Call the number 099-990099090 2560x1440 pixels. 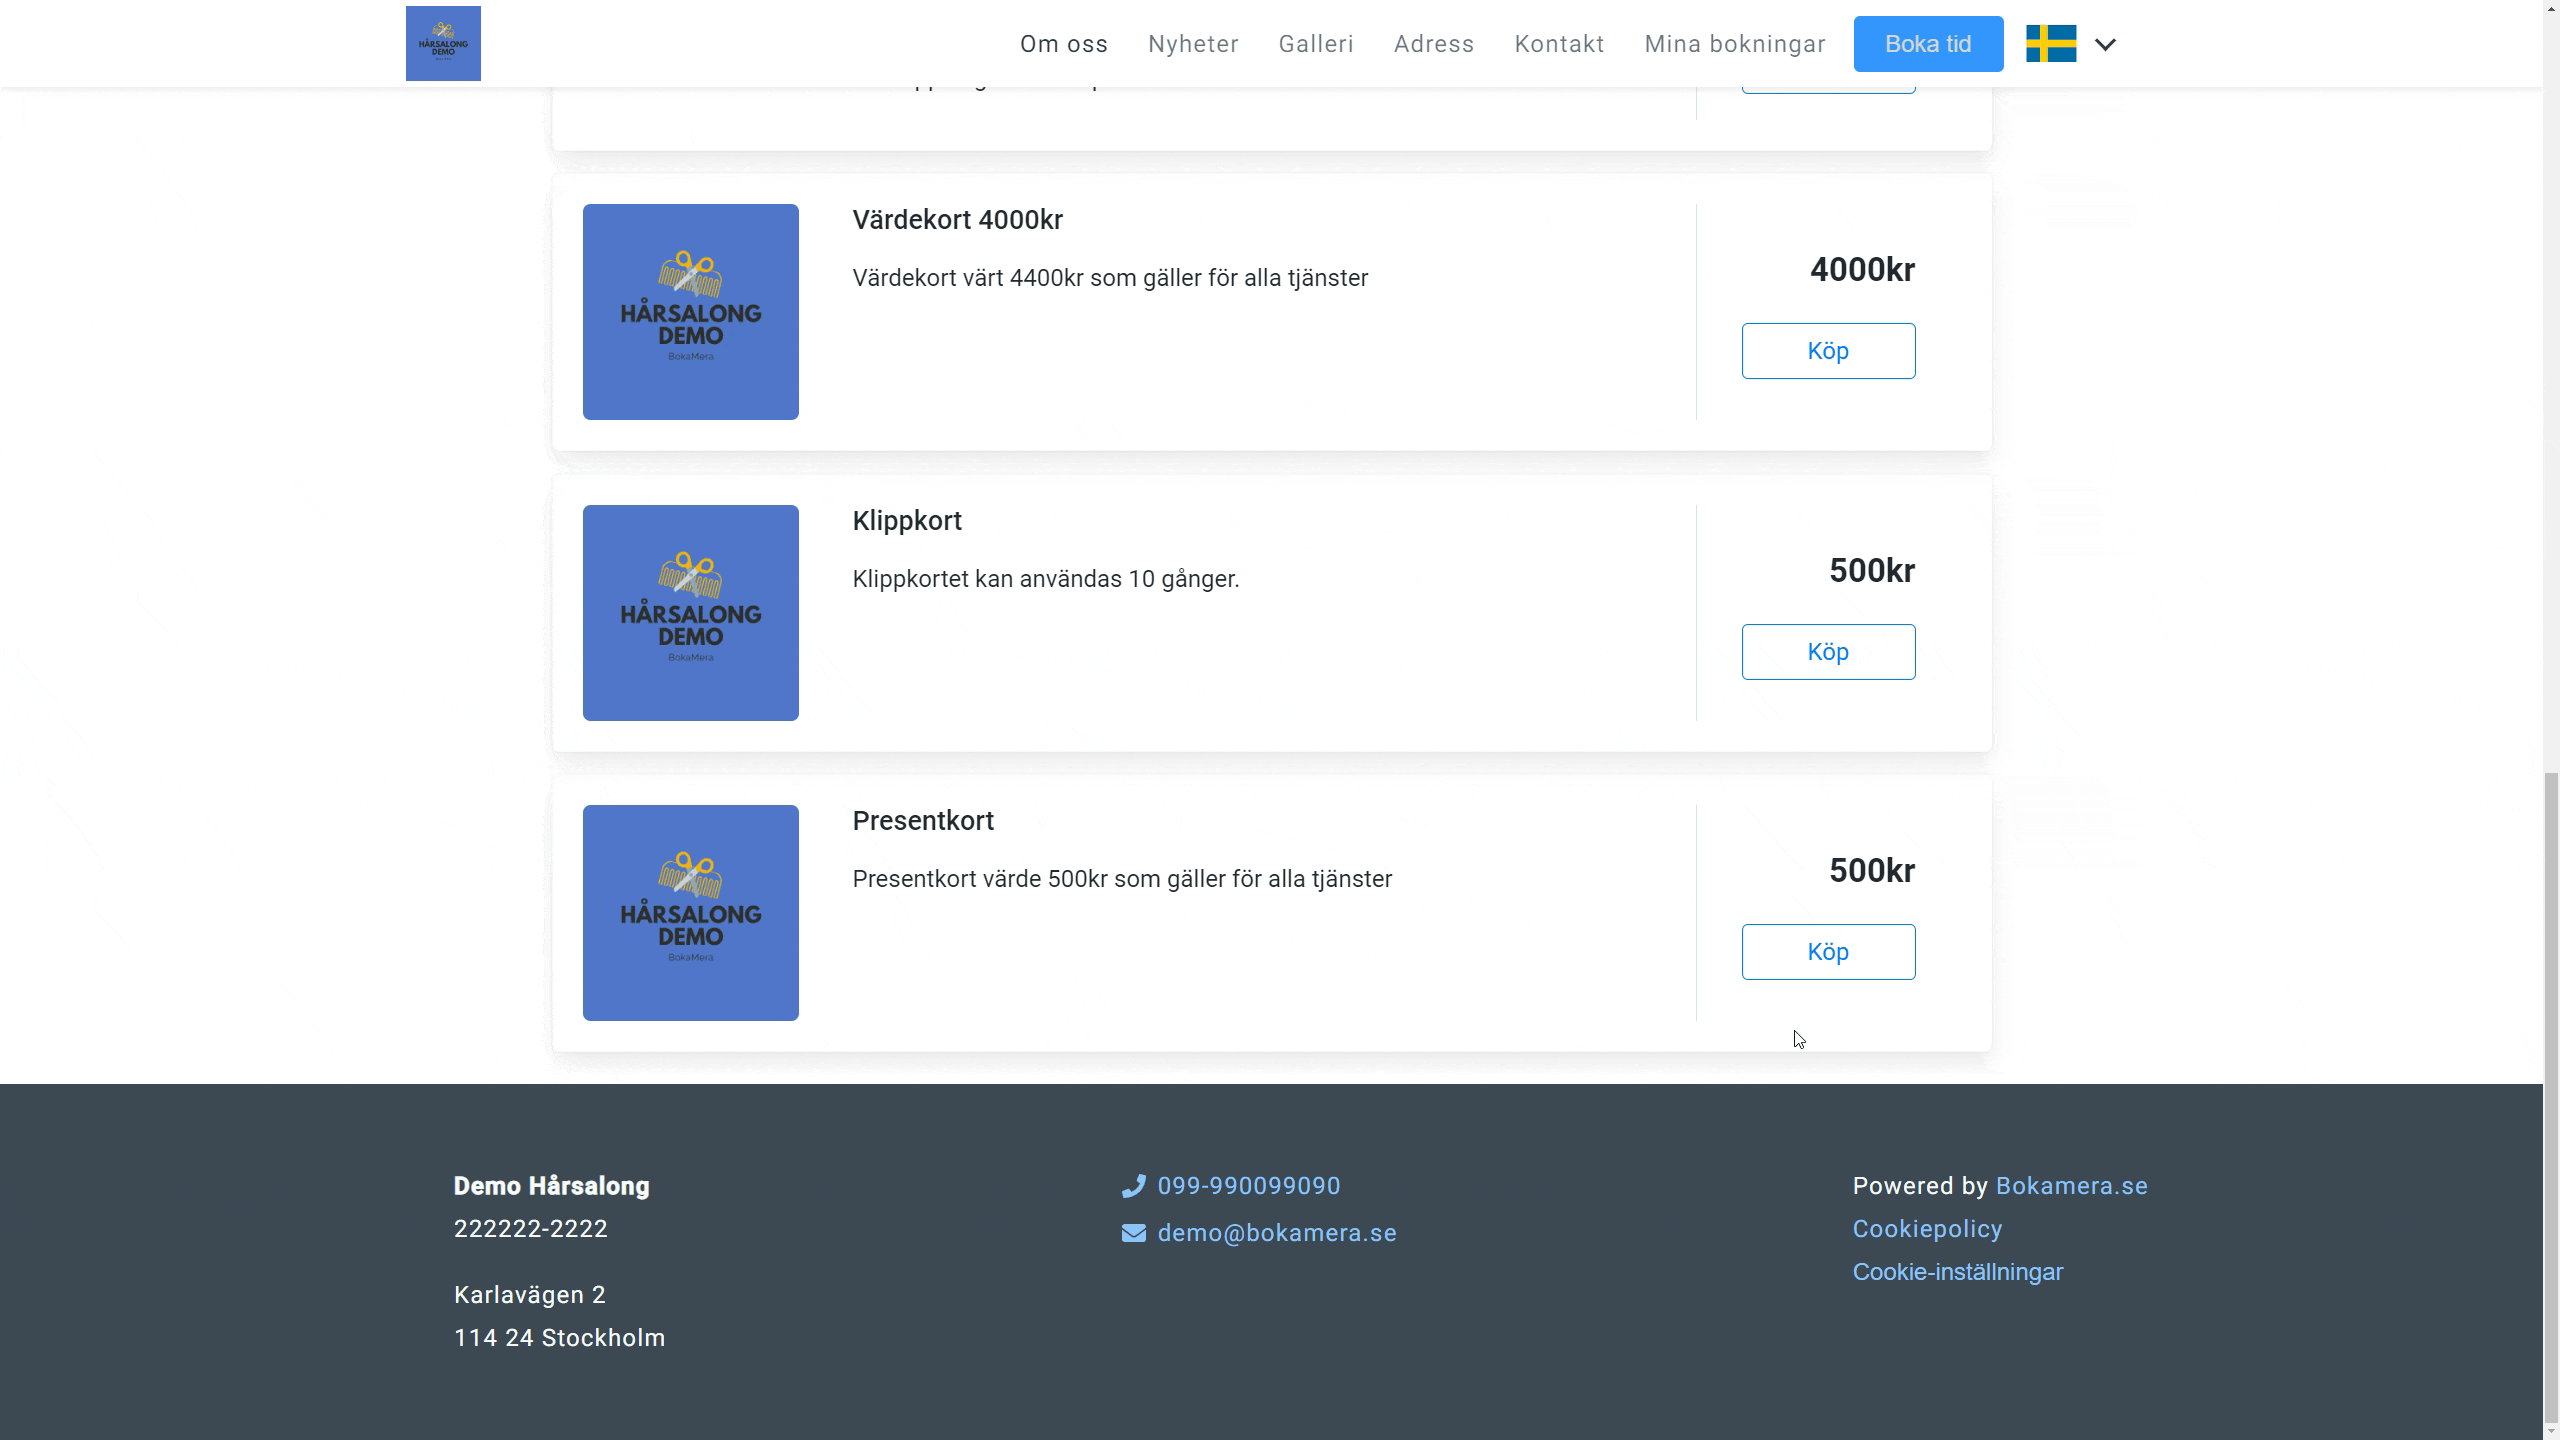coord(1249,1186)
